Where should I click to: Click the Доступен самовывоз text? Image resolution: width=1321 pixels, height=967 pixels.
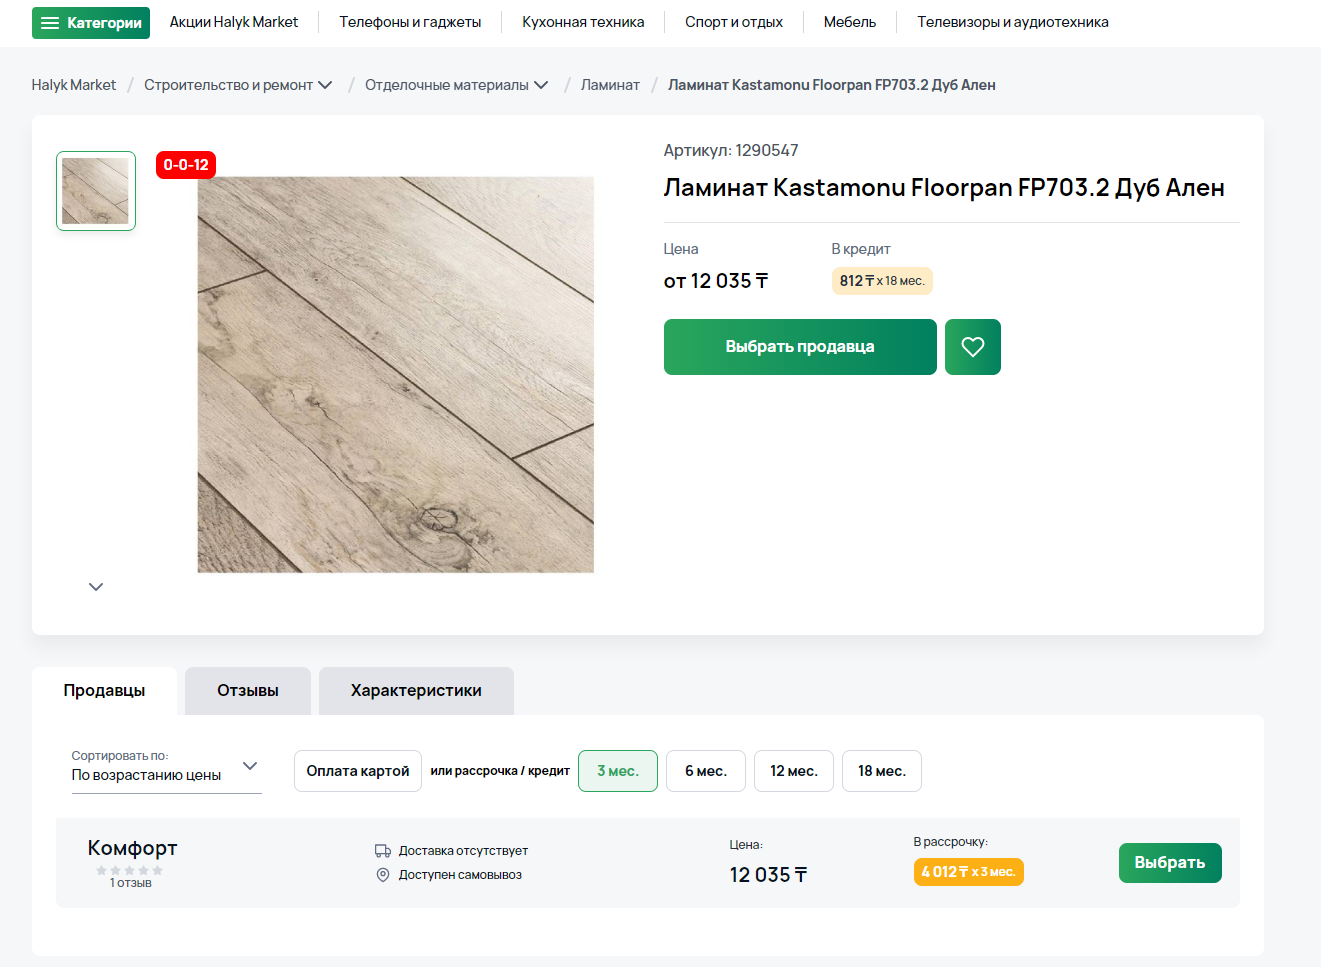pyautogui.click(x=460, y=875)
